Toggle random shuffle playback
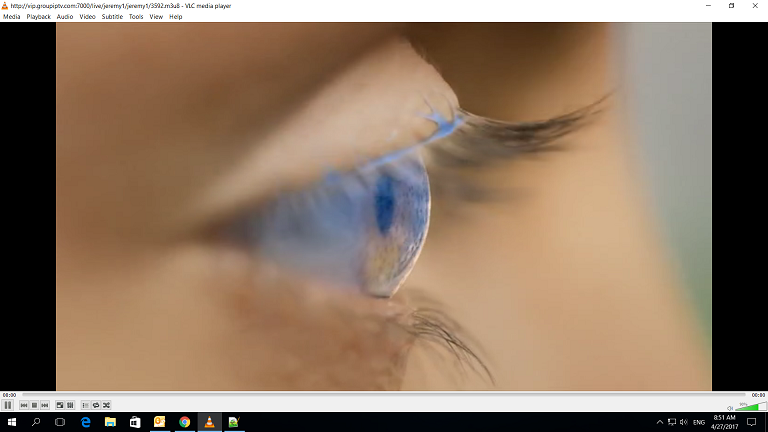 point(106,405)
